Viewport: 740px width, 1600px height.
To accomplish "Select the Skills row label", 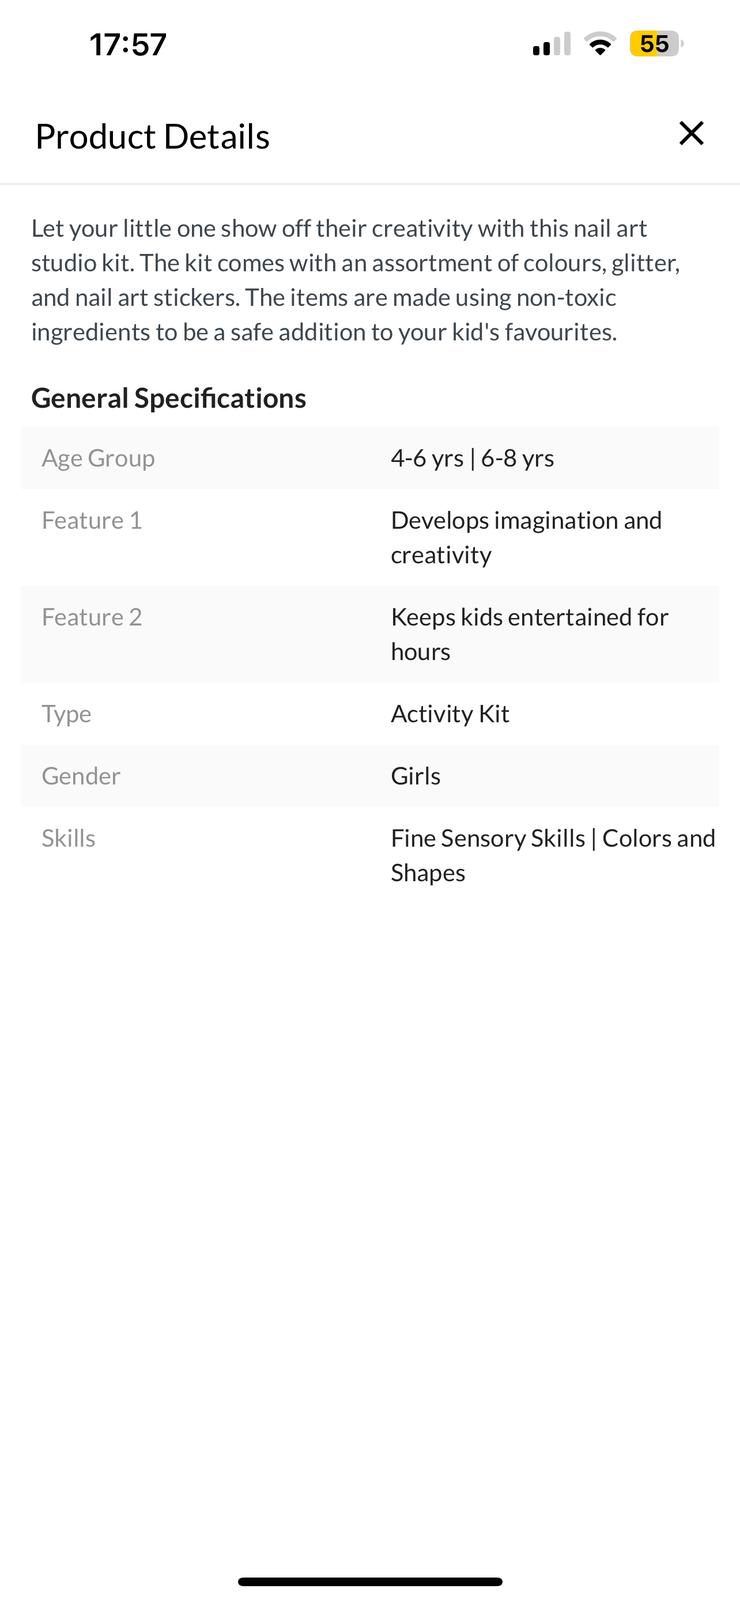I will point(69,838).
